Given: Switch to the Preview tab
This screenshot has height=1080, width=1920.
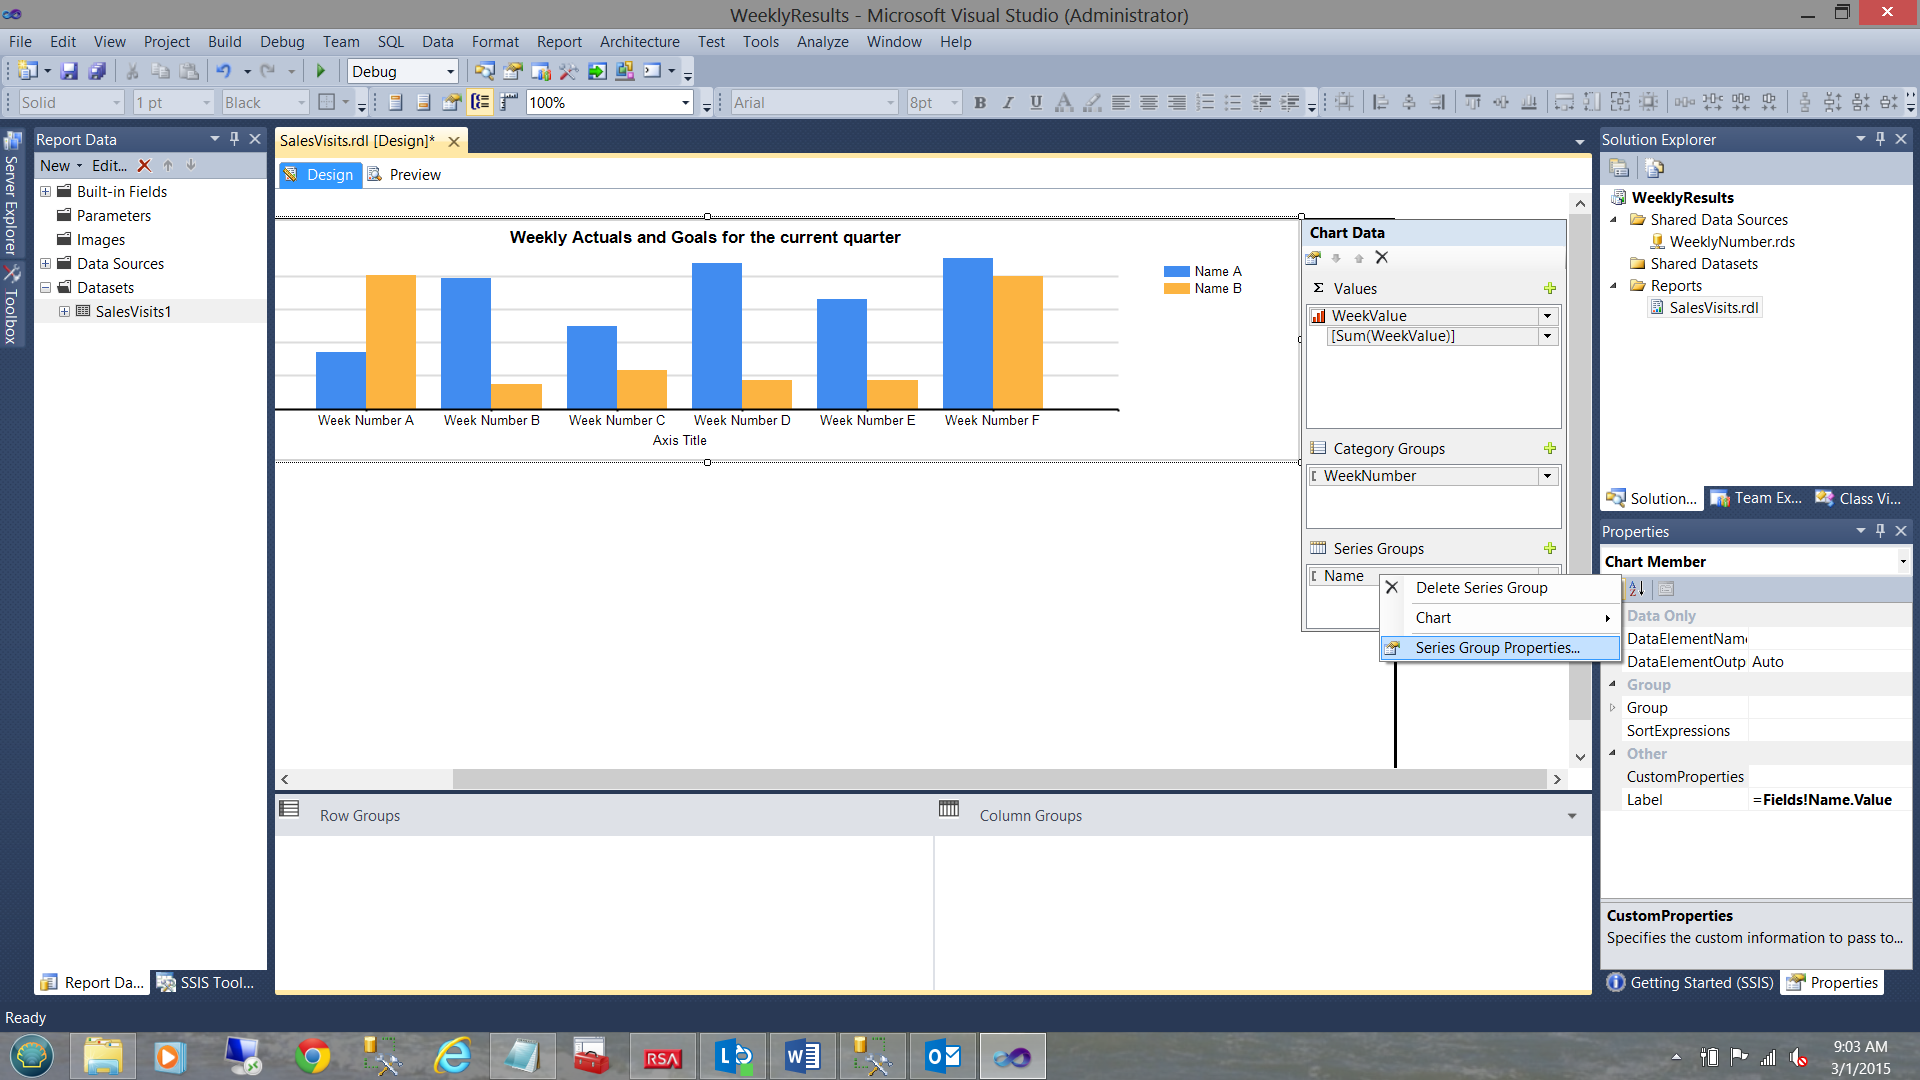Looking at the screenshot, I should coord(414,175).
